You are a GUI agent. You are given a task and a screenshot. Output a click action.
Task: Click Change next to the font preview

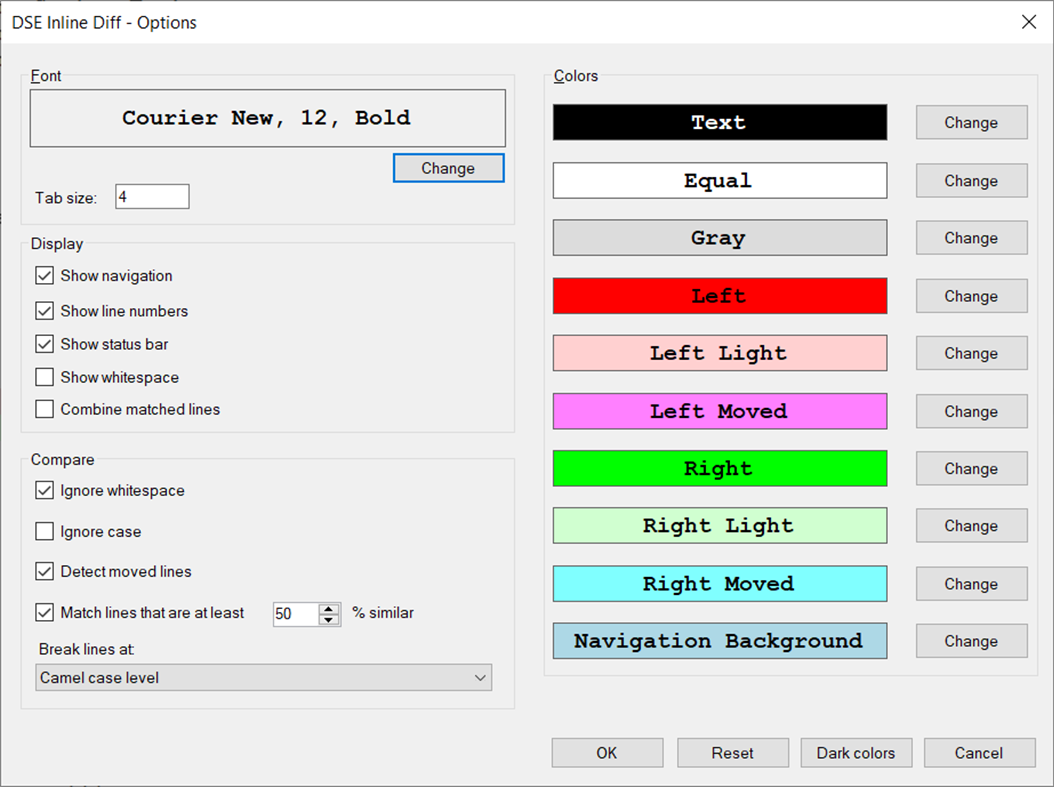pyautogui.click(x=448, y=168)
